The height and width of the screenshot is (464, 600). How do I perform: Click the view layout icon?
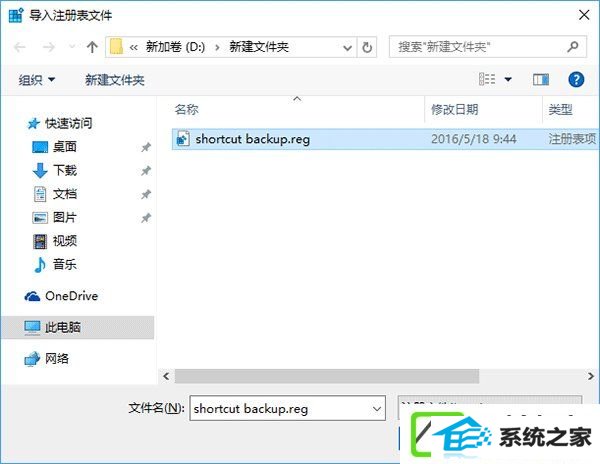pyautogui.click(x=487, y=79)
